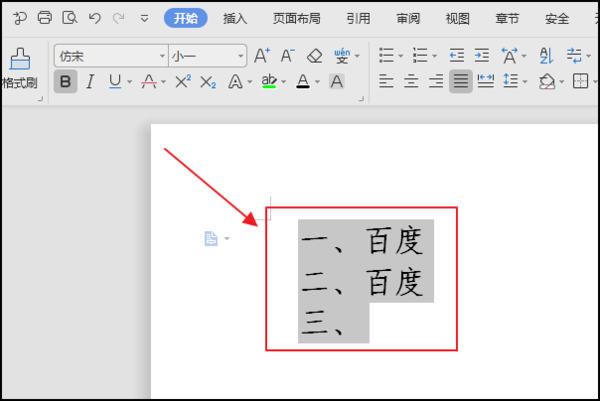Expand the bullet list dropdown arrow
The image size is (600, 401).
401,56
